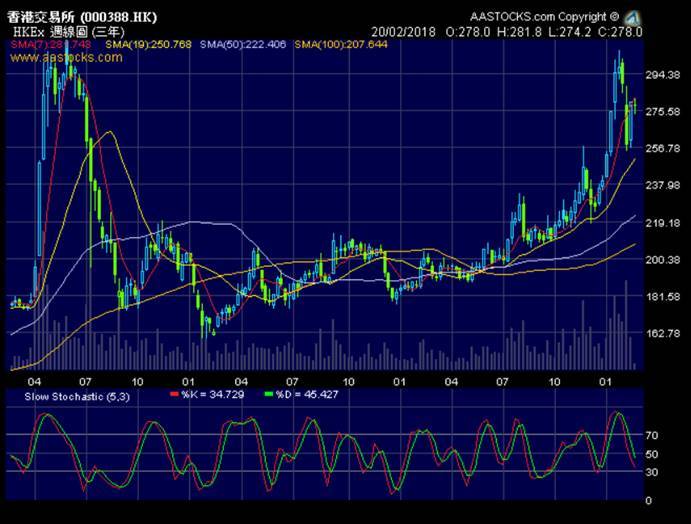Click the AASTOCKS logo icon
The width and height of the screenshot is (691, 524).
[x=633, y=18]
